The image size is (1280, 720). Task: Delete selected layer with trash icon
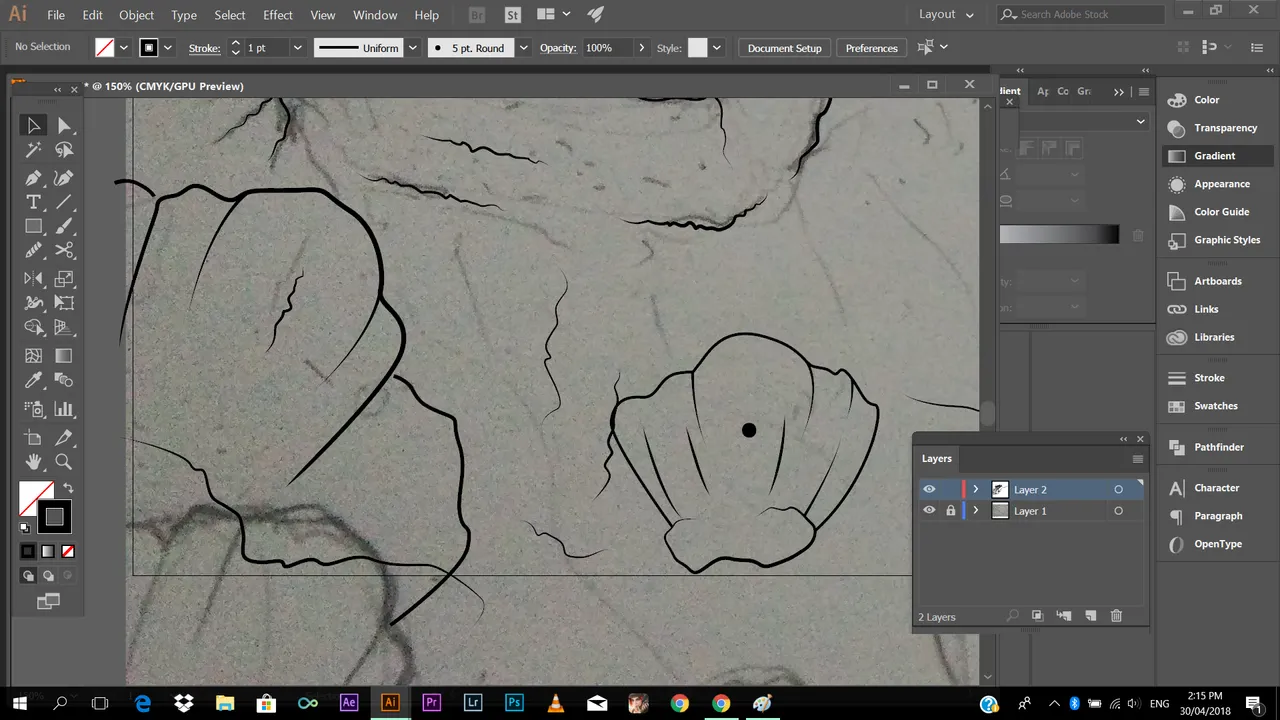(x=1116, y=616)
